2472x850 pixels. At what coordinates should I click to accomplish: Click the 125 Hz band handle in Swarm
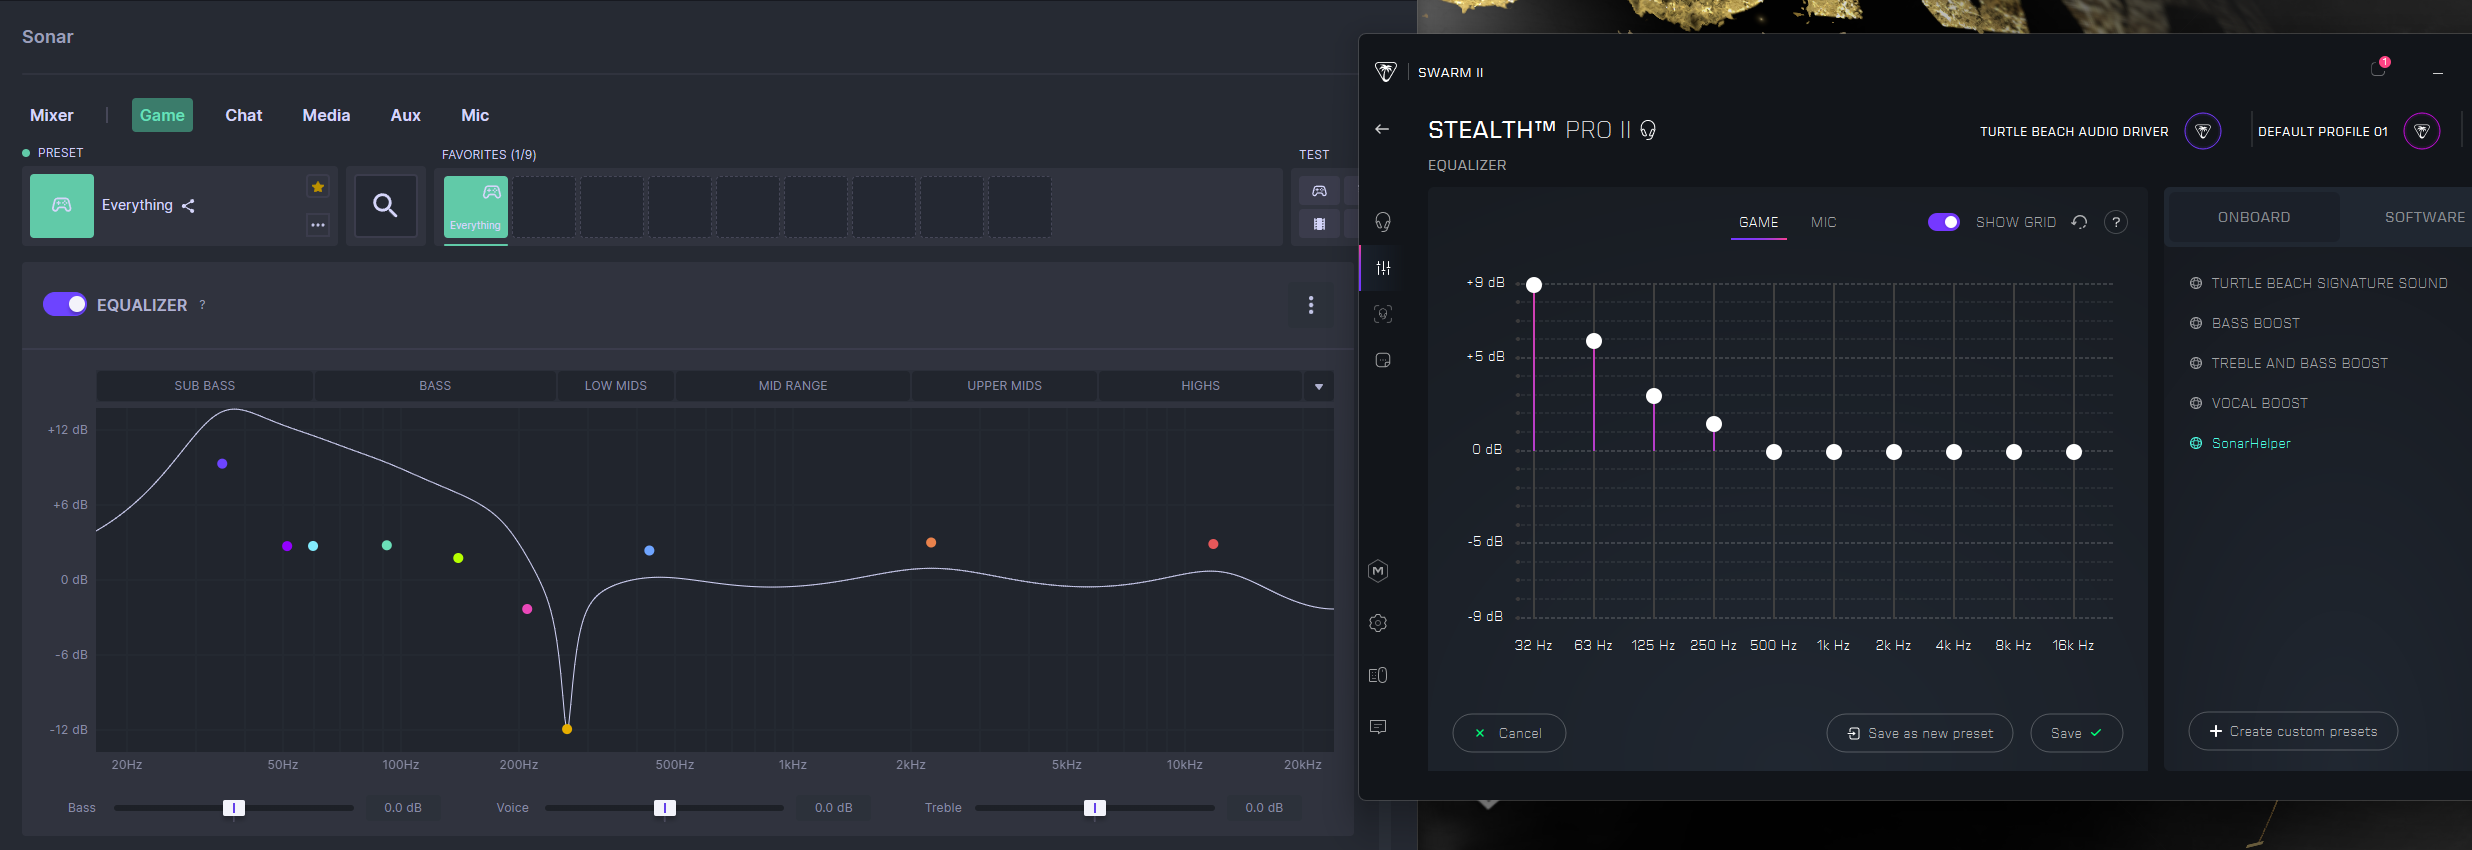1654,396
